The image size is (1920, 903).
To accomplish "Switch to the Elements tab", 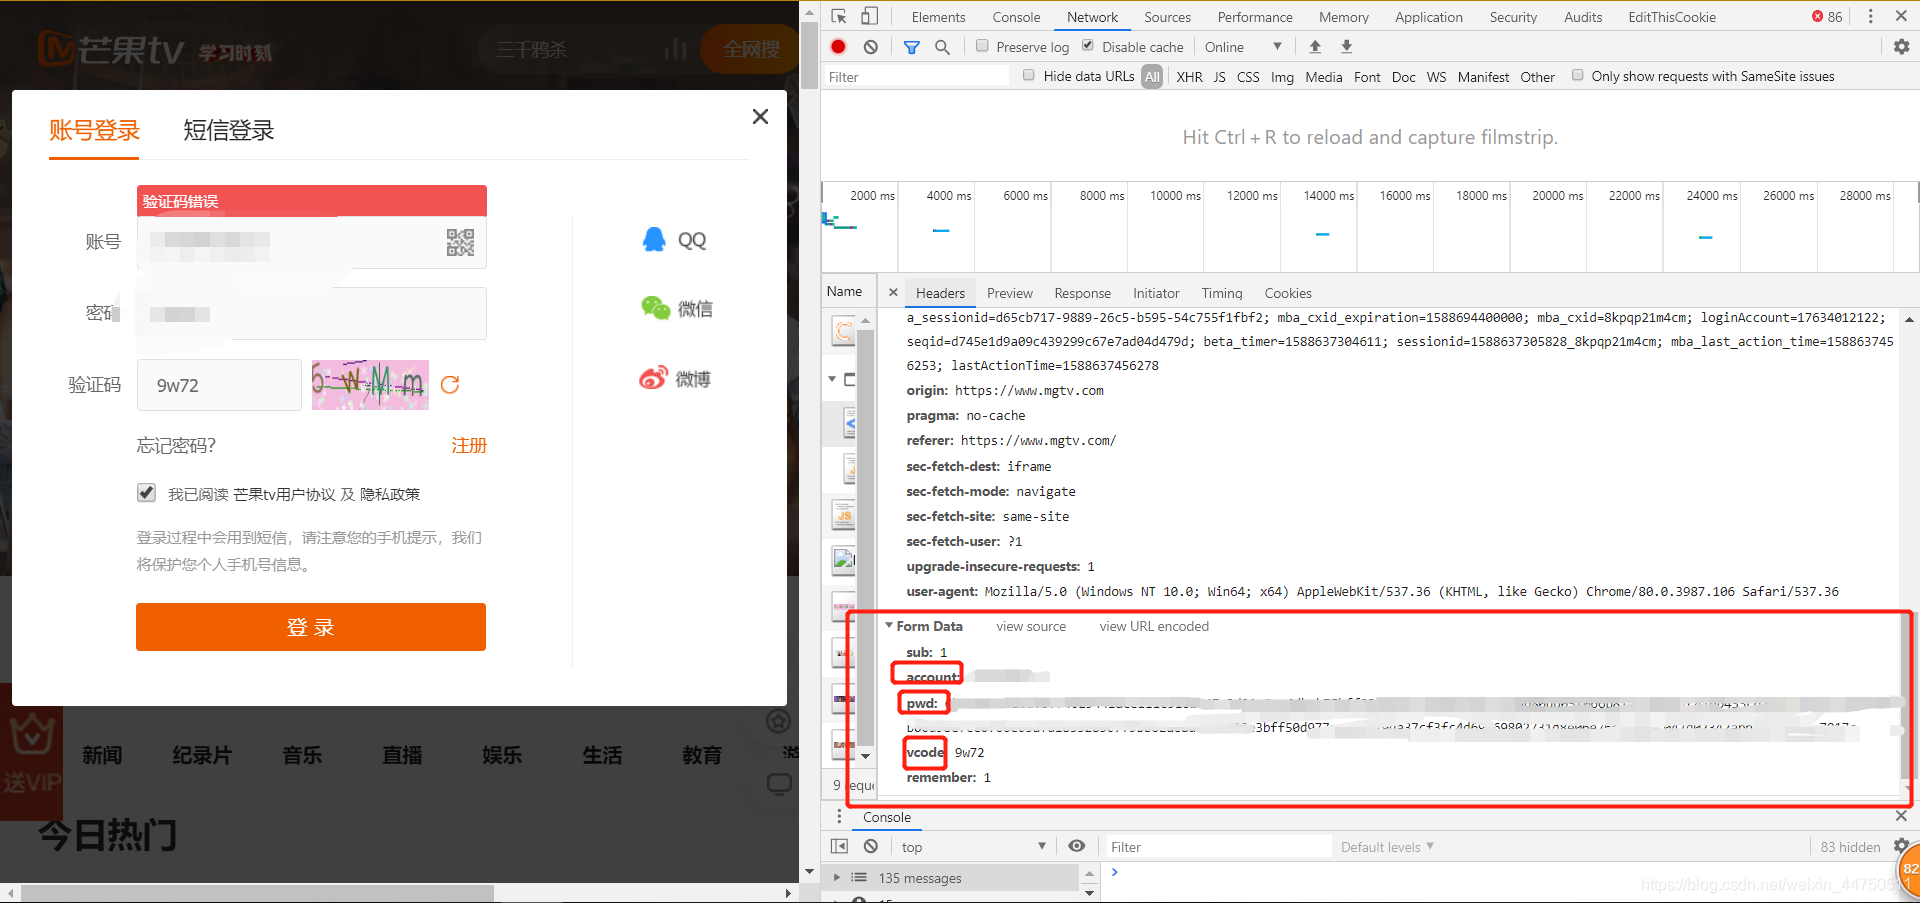I will (x=938, y=17).
